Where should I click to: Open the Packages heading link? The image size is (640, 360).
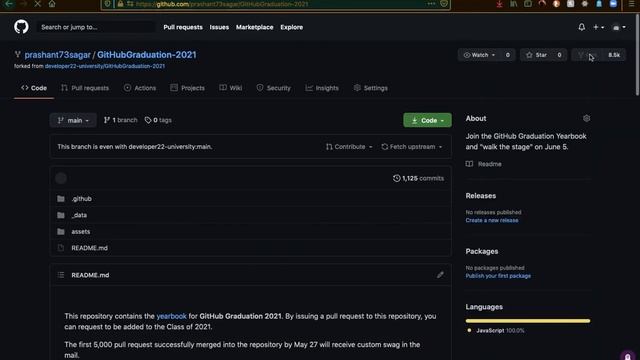coord(482,251)
